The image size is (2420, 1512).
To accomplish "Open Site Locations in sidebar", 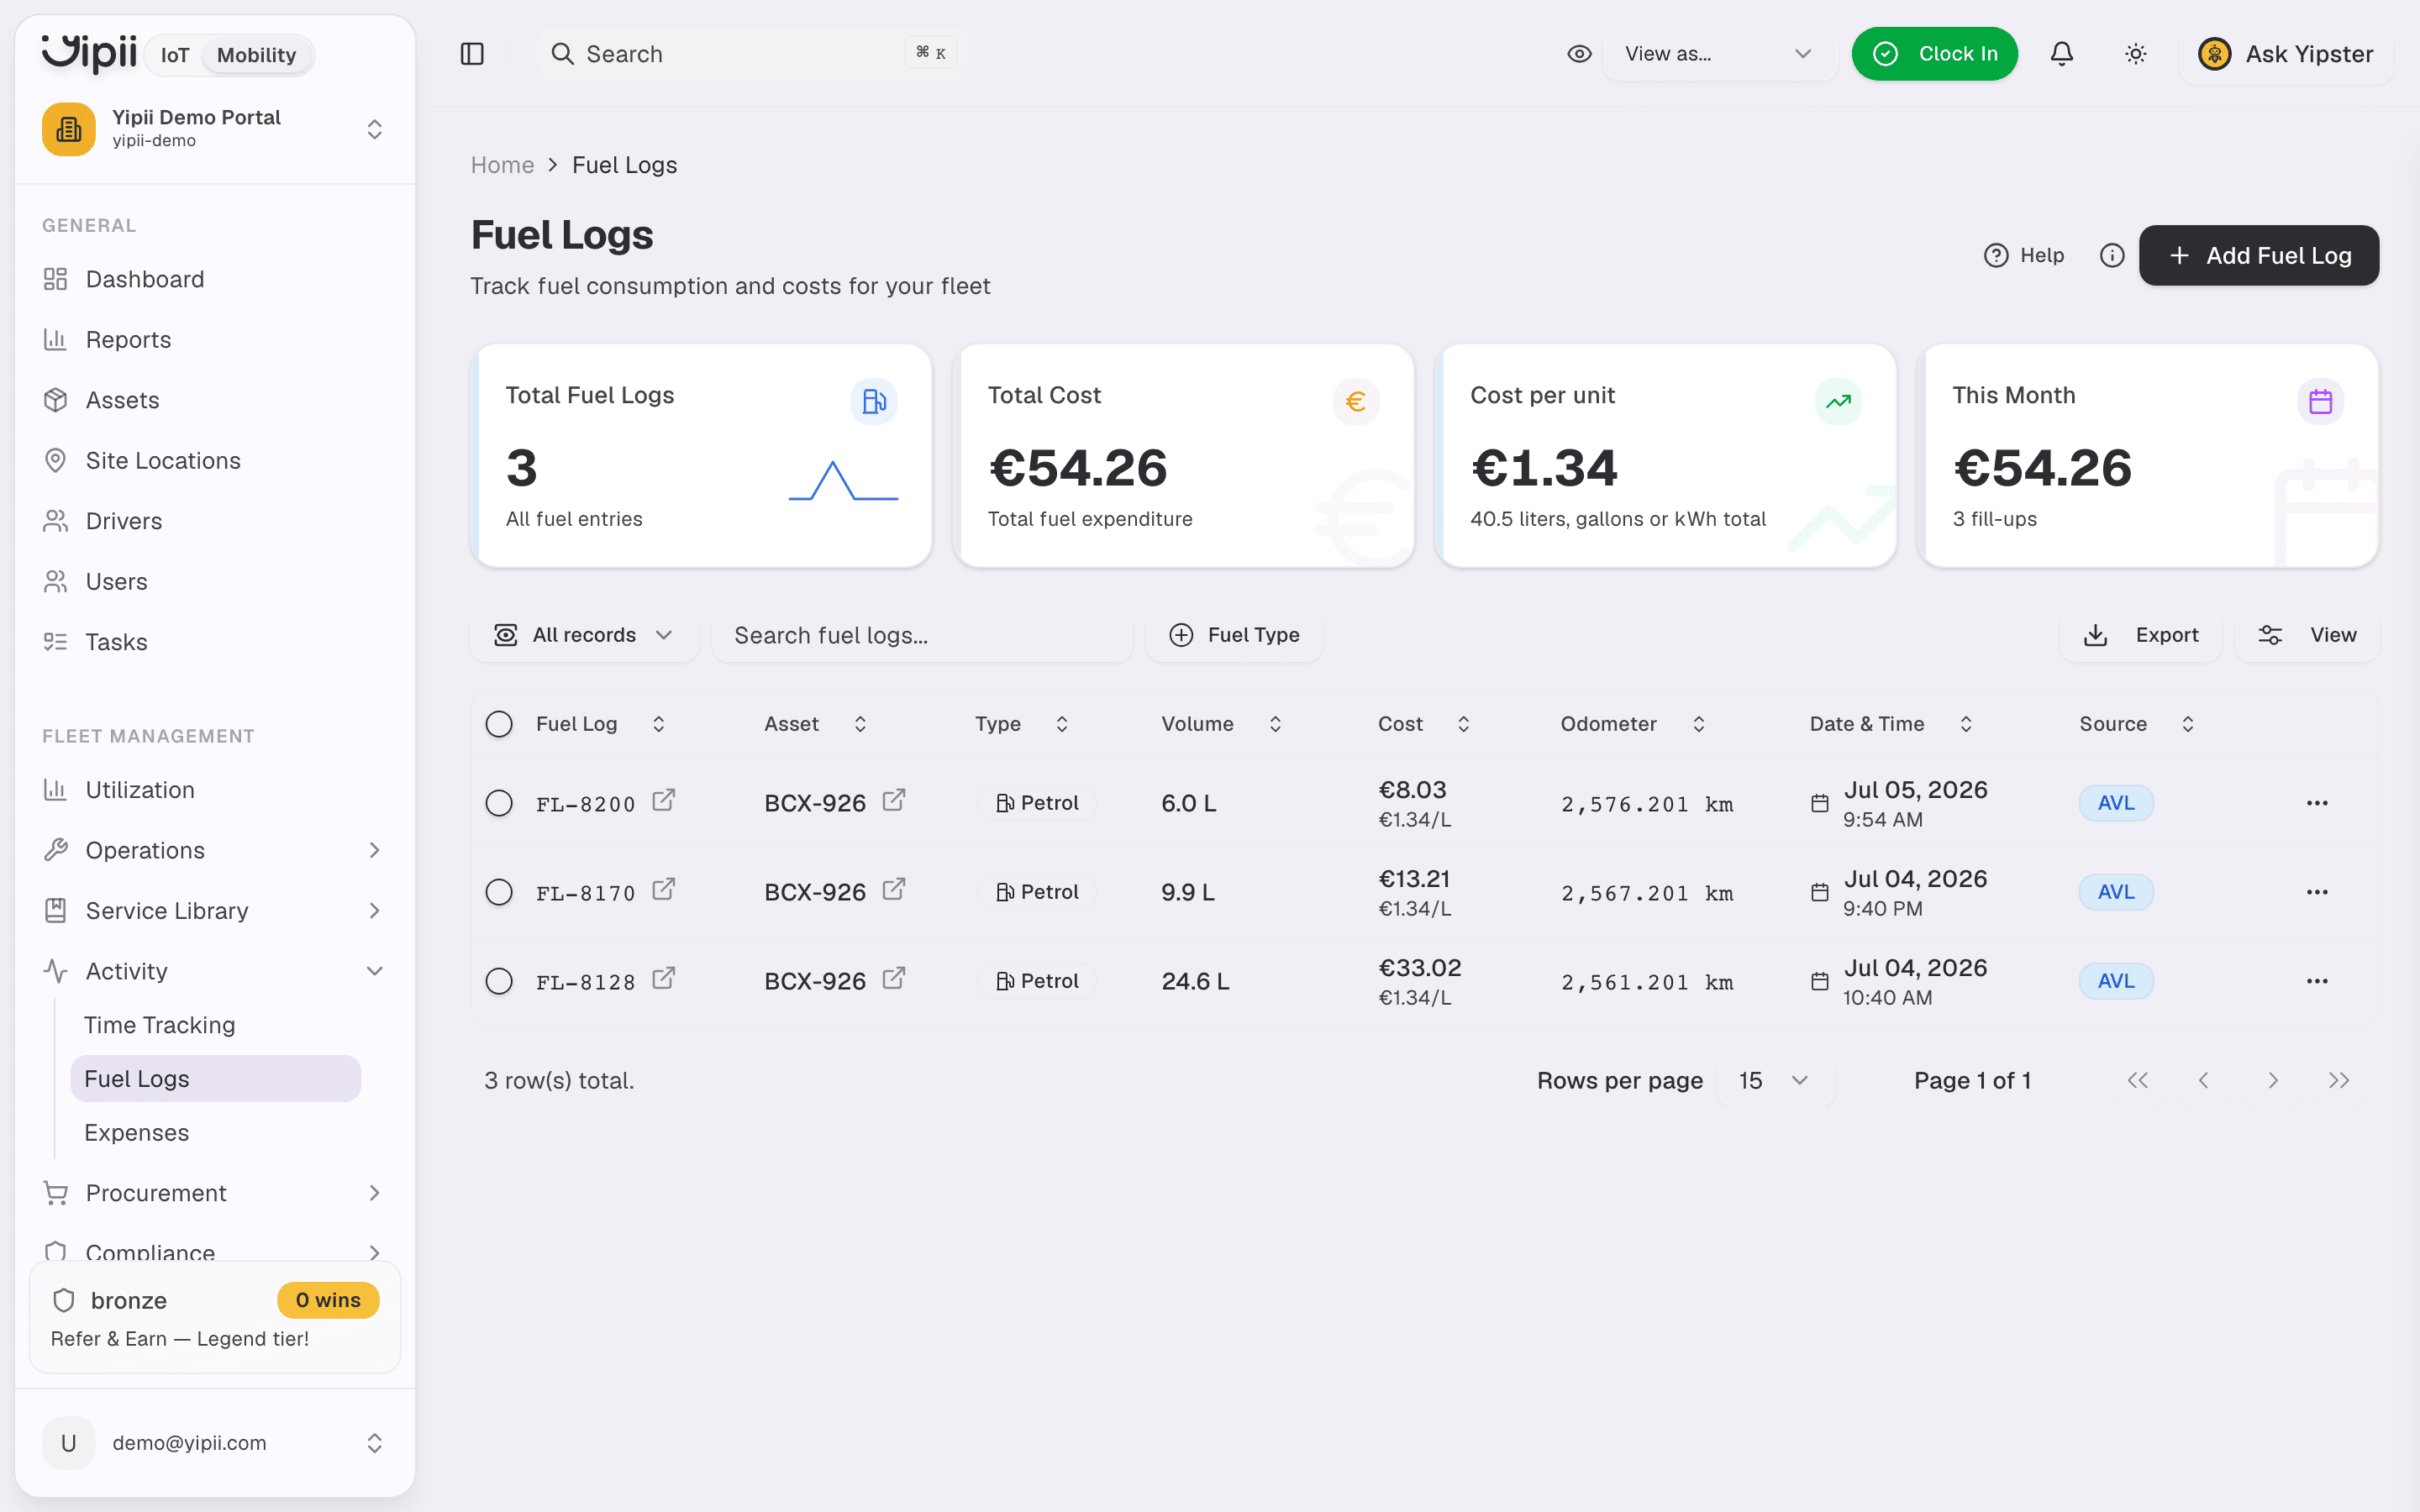I will pos(214,461).
